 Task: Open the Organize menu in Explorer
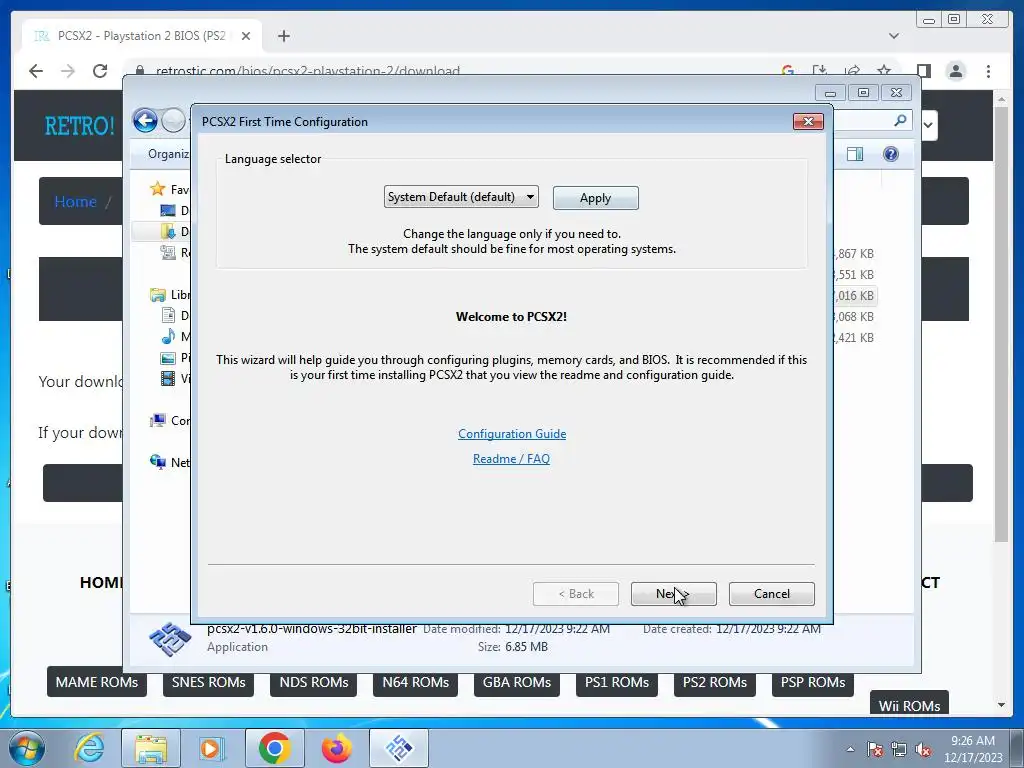click(x=168, y=153)
